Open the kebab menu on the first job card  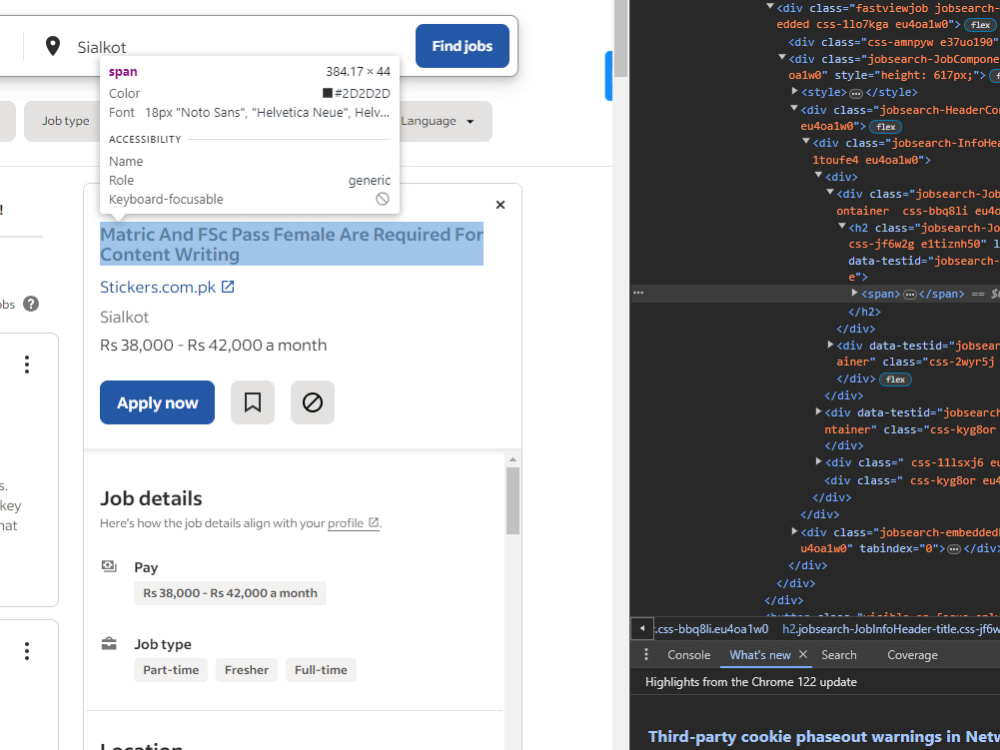pyautogui.click(x=27, y=365)
